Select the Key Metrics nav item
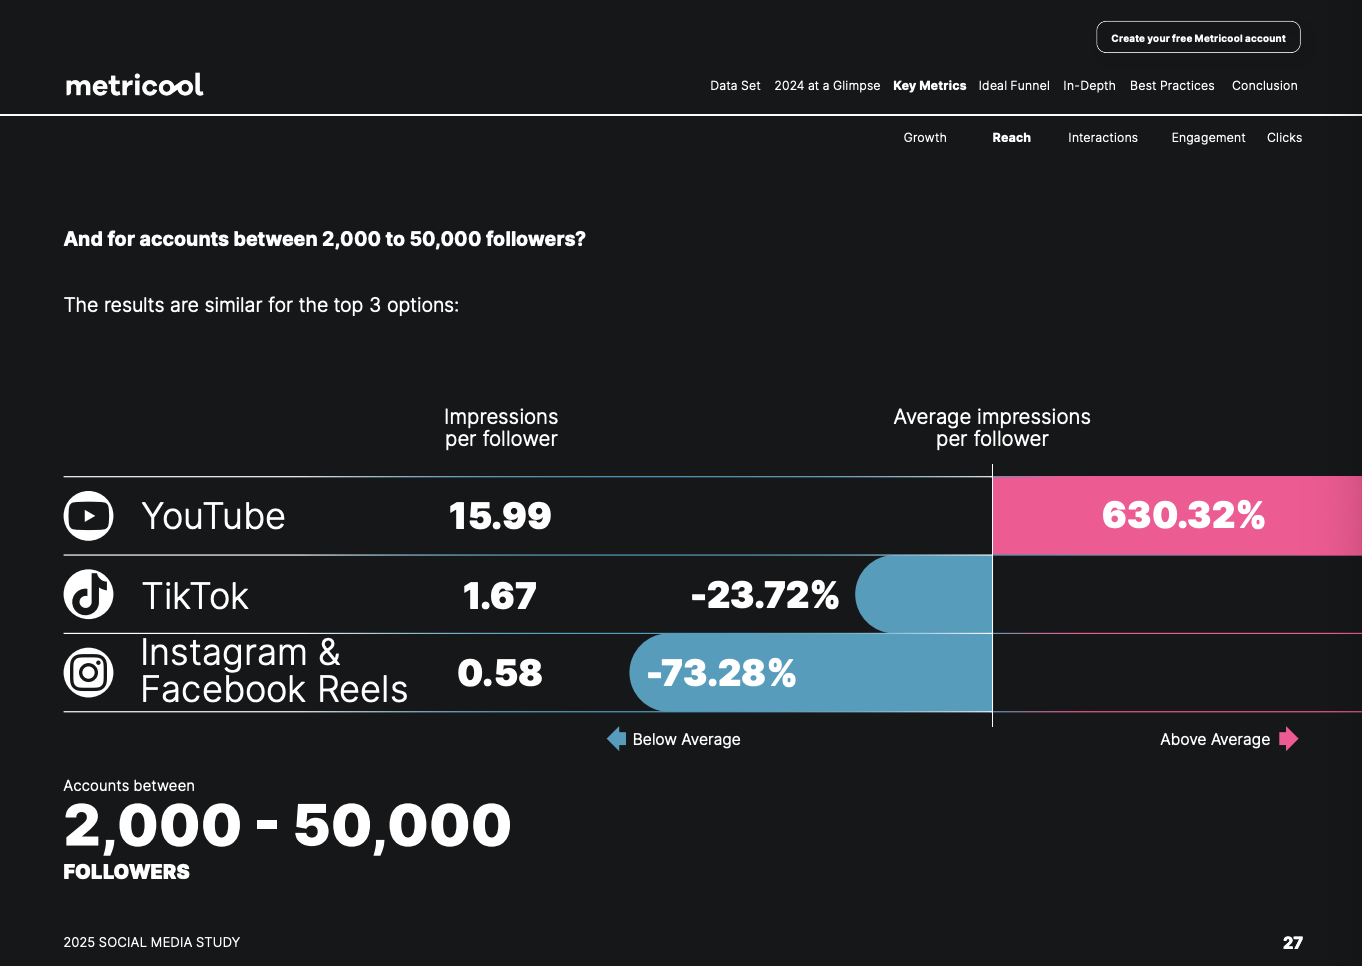This screenshot has width=1362, height=966. 929,86
